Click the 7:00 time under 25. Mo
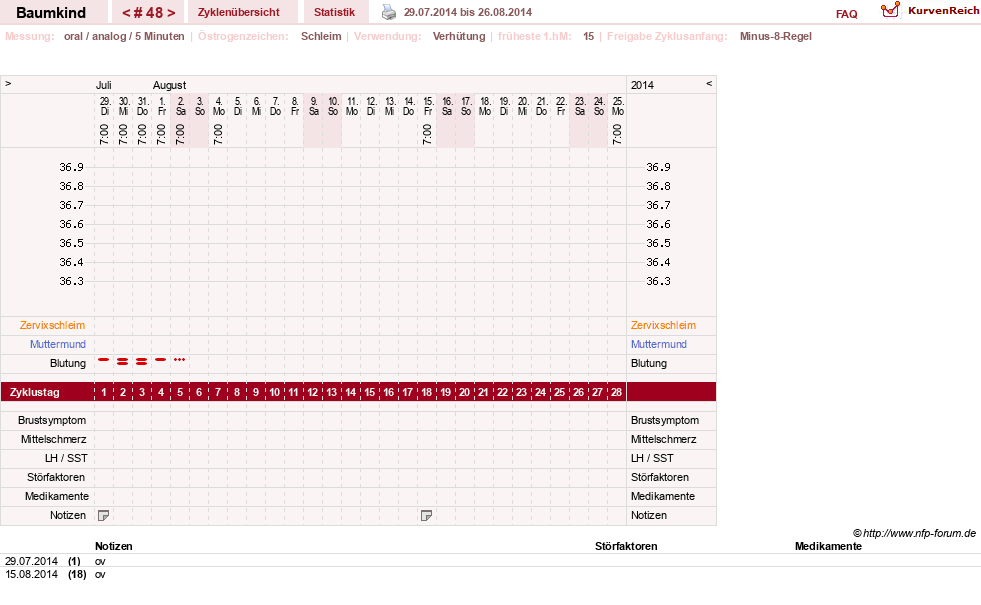Image resolution: width=981 pixels, height=605 pixels. click(617, 134)
